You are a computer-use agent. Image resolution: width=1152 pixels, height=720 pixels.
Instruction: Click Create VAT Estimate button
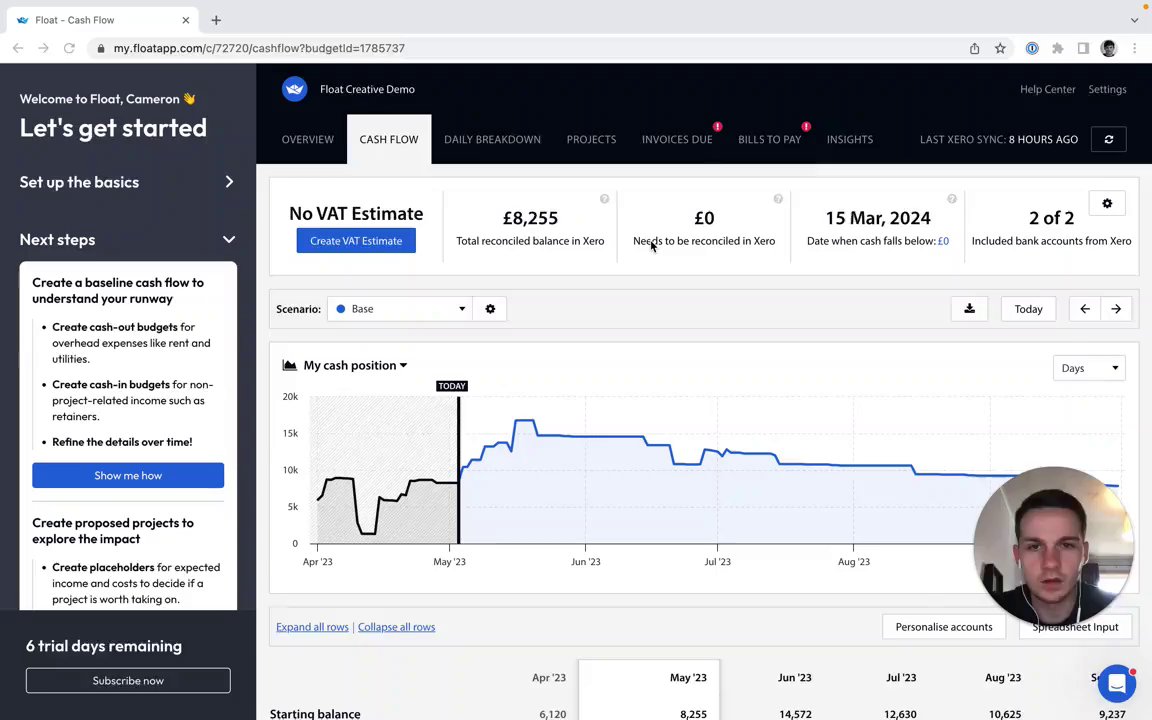coord(356,241)
